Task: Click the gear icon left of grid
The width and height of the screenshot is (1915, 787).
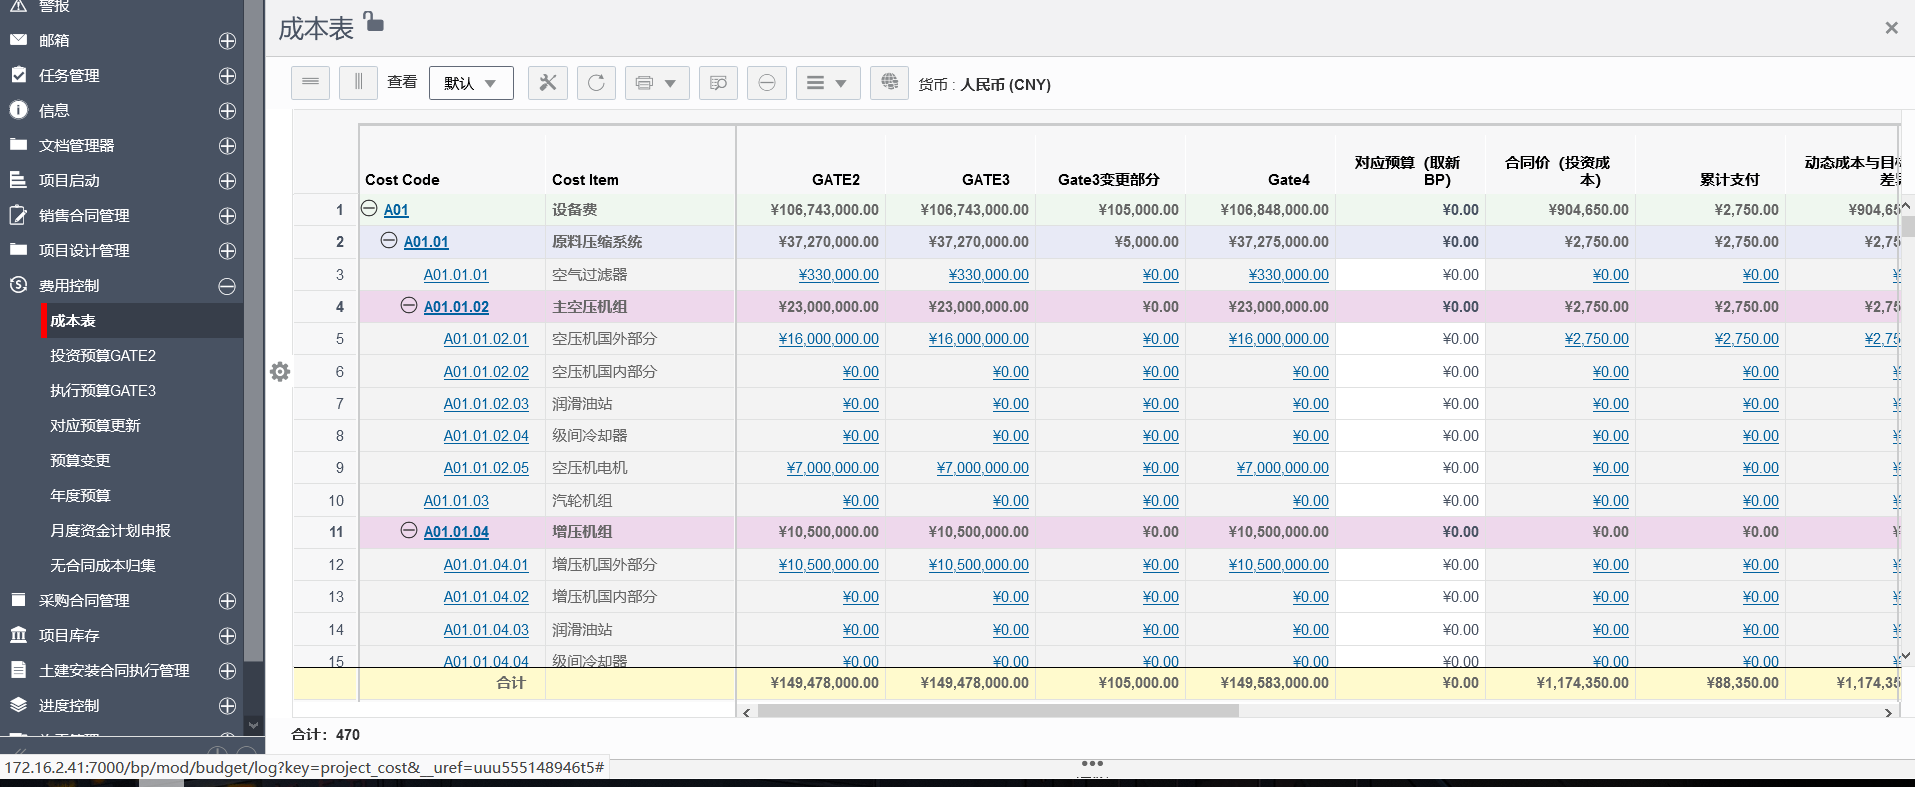Action: pos(280,372)
